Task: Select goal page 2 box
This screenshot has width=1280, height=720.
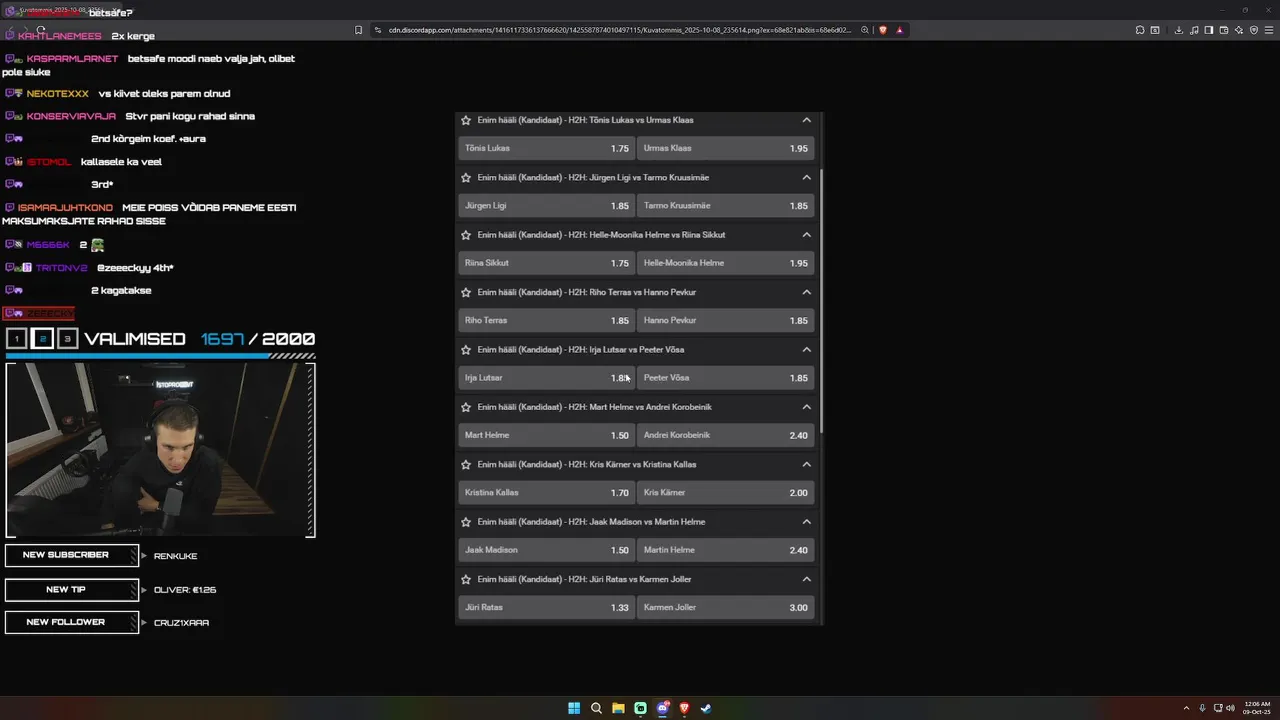Action: coord(42,339)
